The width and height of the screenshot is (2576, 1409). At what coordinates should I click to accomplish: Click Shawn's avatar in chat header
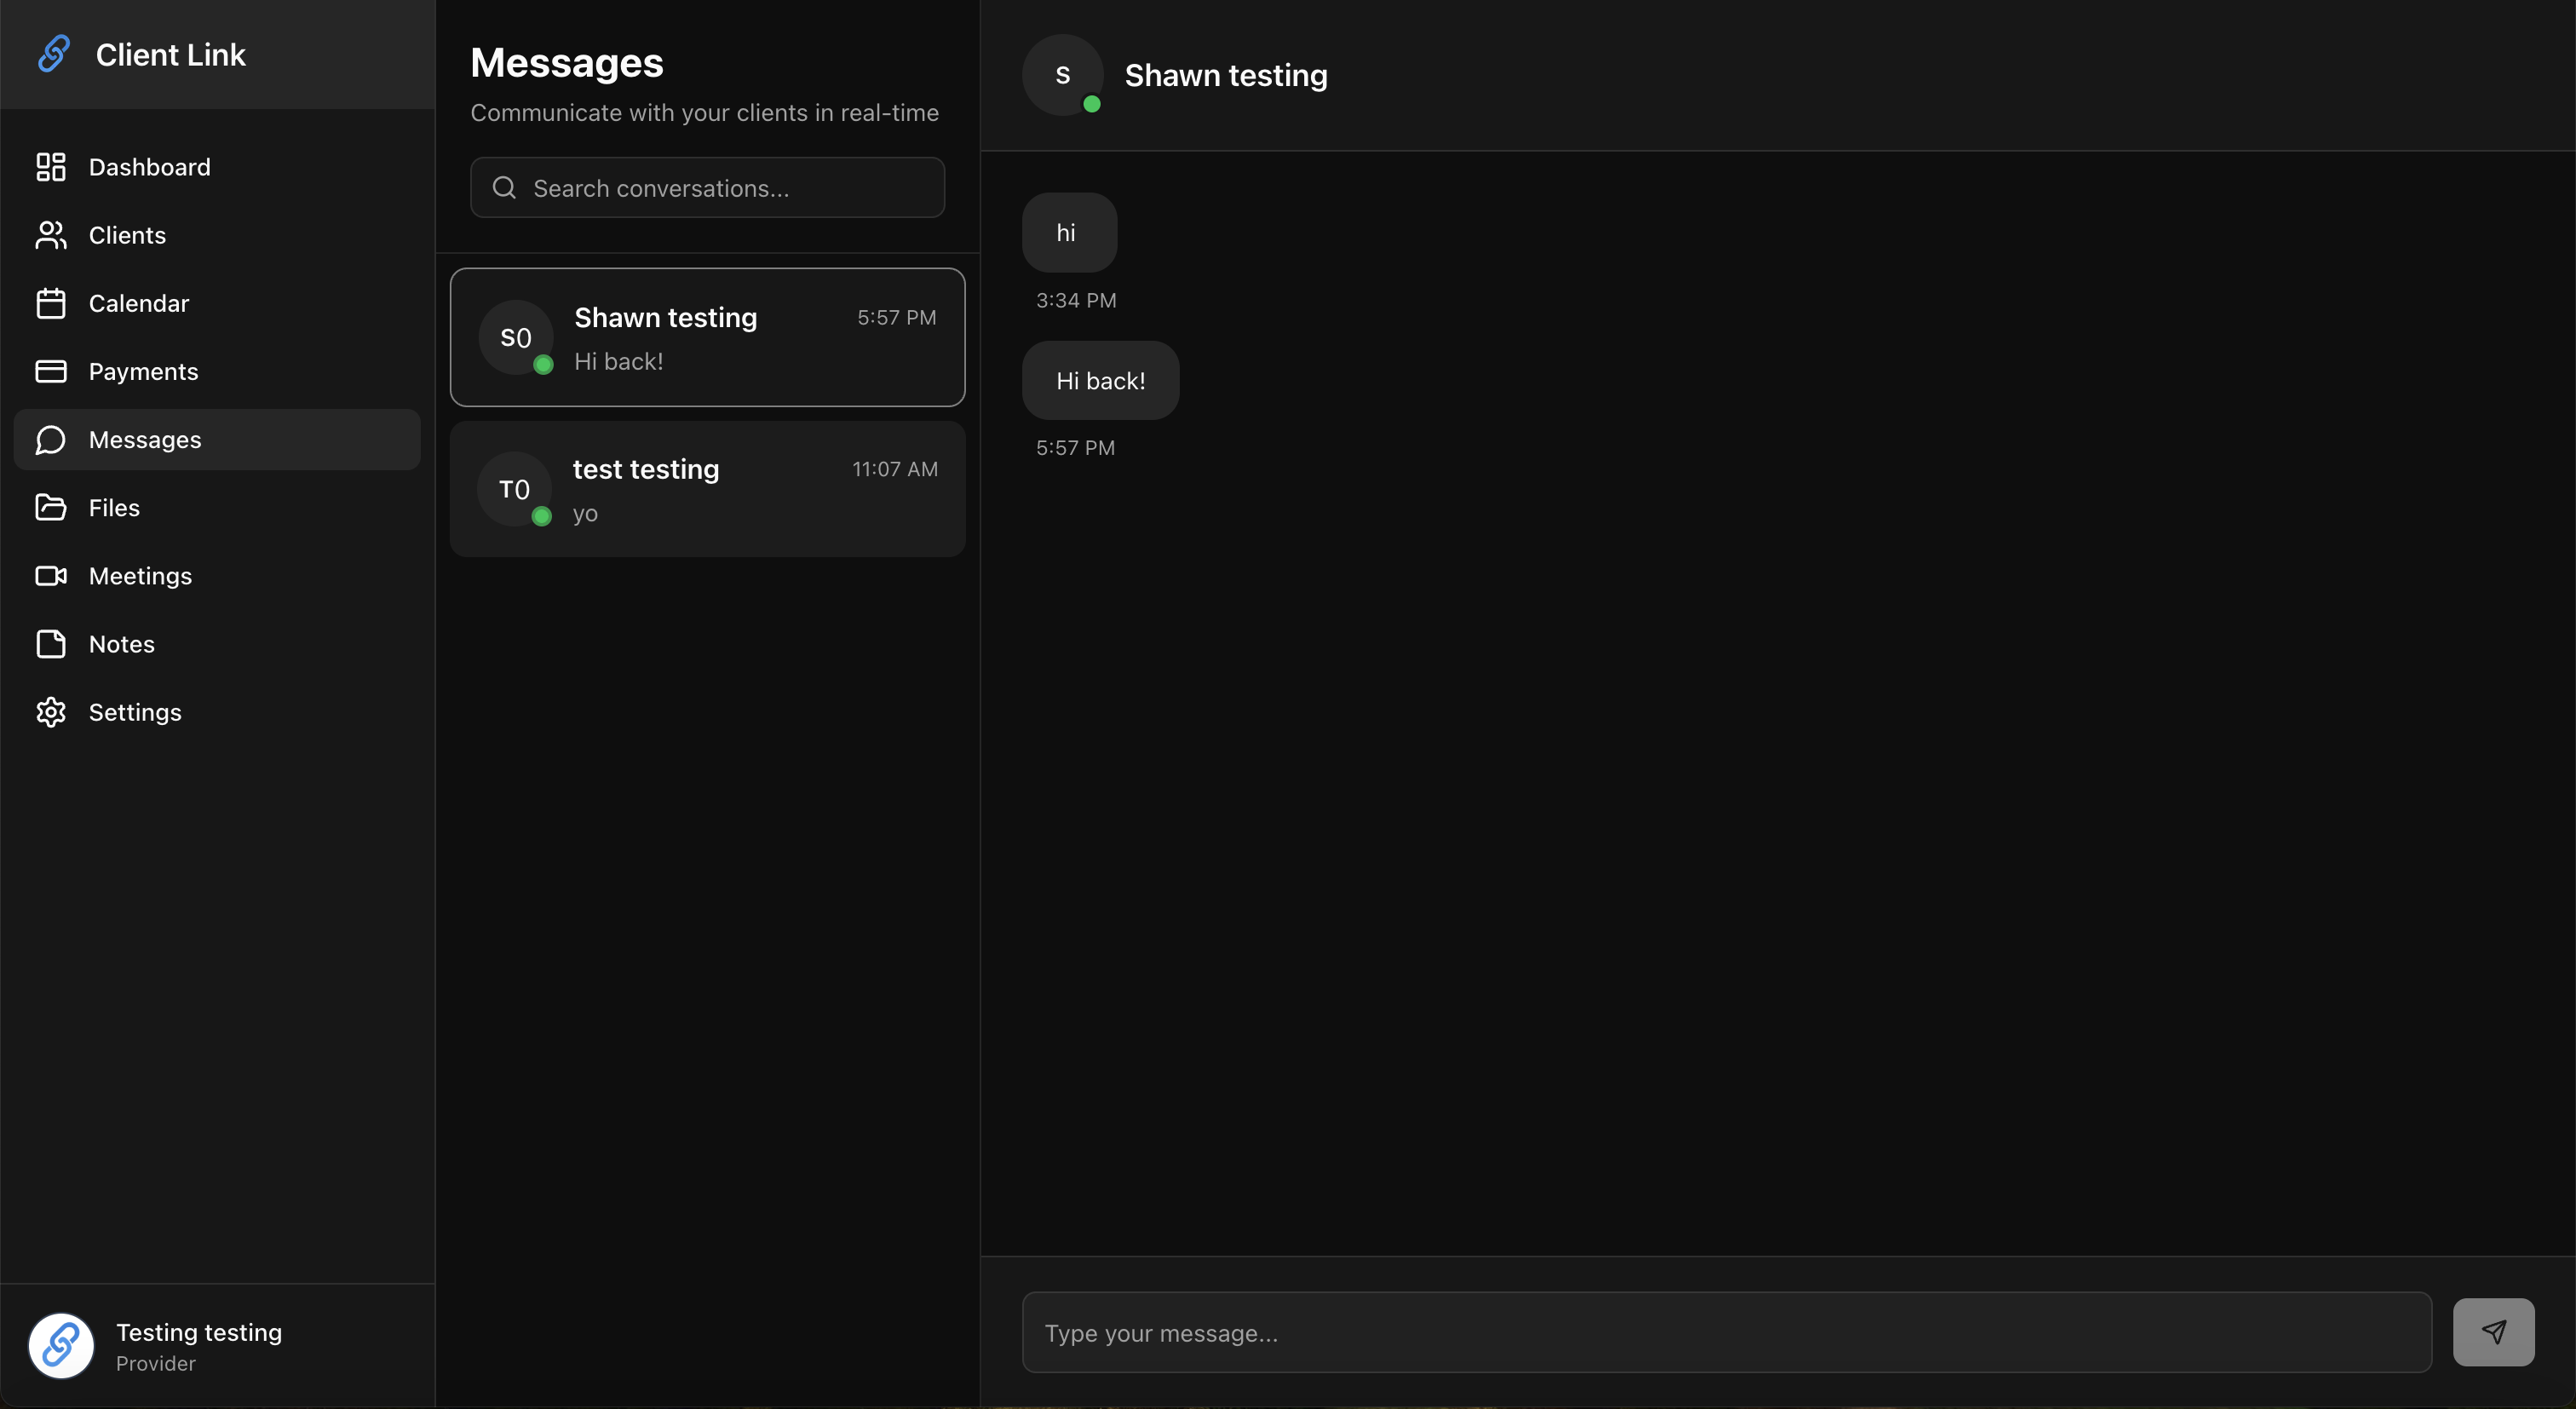tap(1062, 75)
